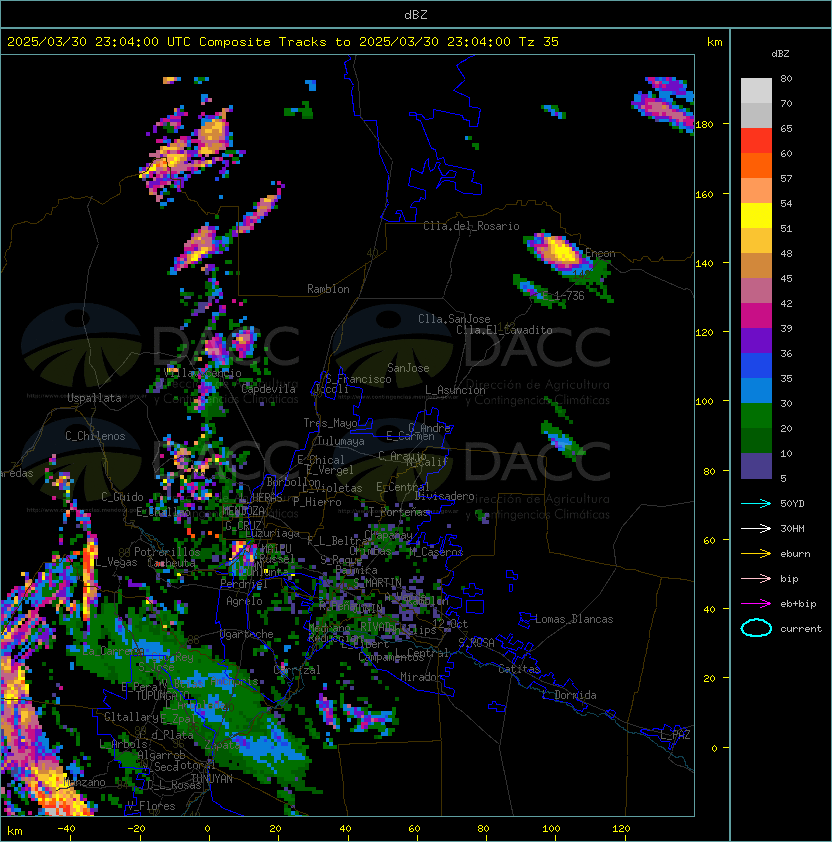This screenshot has width=832, height=842.
Task: Click the 'Catitas' map label
Action: (x=519, y=669)
